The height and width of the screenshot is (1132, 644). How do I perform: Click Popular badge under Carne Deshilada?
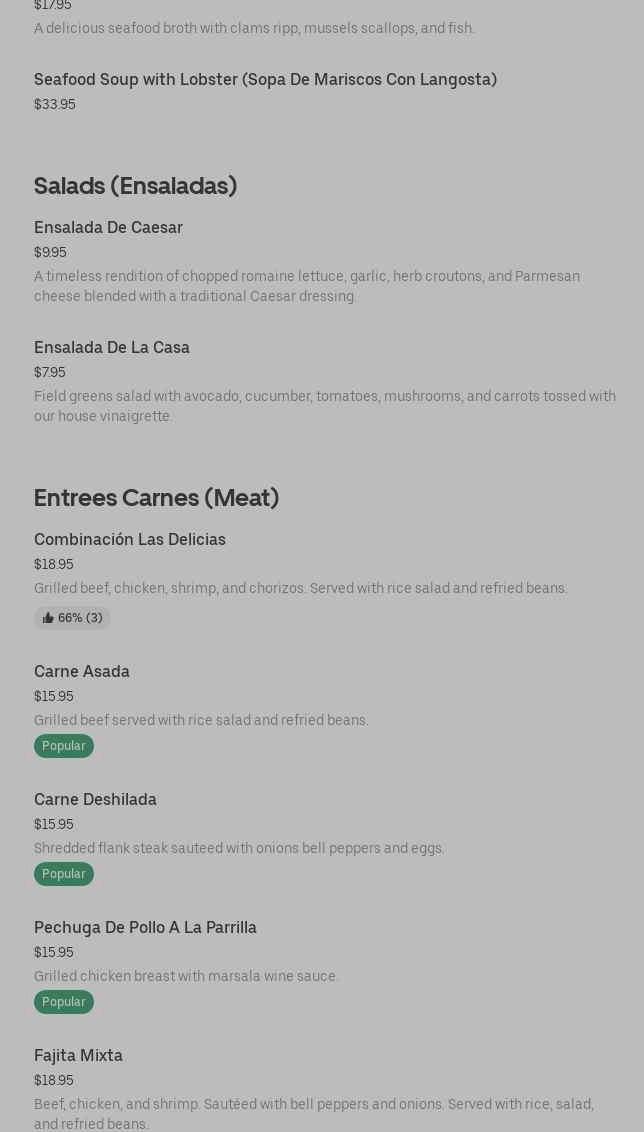(x=63, y=874)
